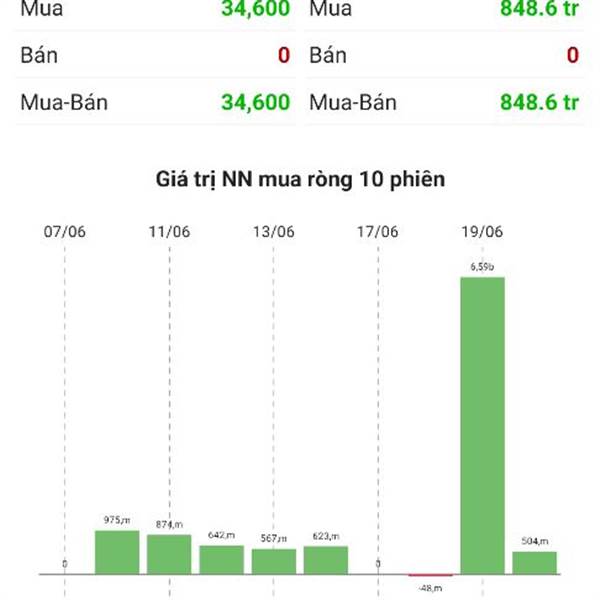Click the 07/06 date marker
Screen dimensions: 600x600
(x=65, y=232)
